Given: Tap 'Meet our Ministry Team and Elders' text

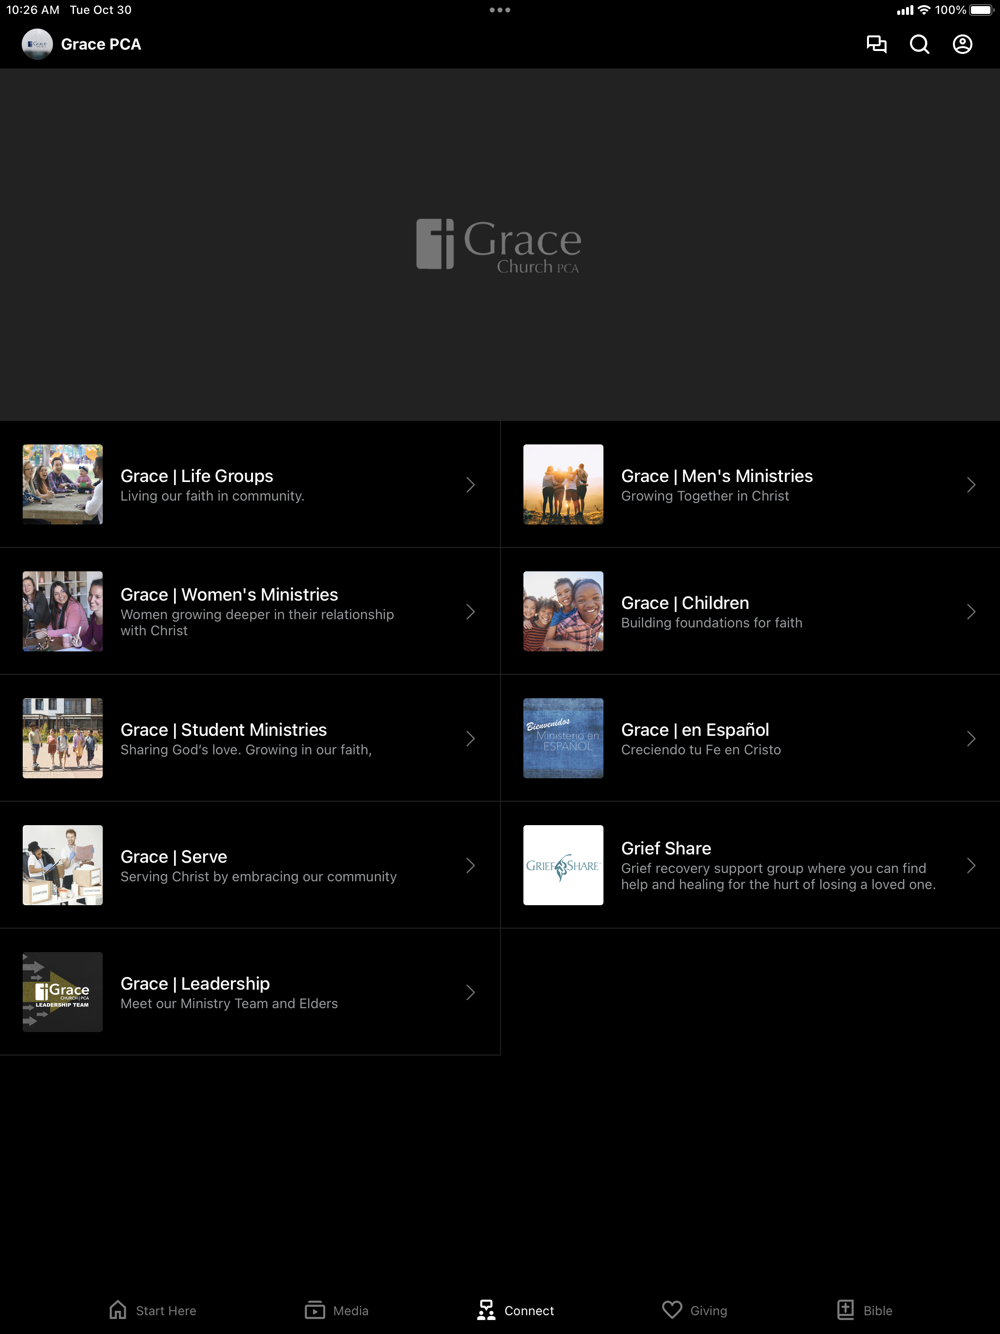Looking at the screenshot, I should [x=229, y=1004].
